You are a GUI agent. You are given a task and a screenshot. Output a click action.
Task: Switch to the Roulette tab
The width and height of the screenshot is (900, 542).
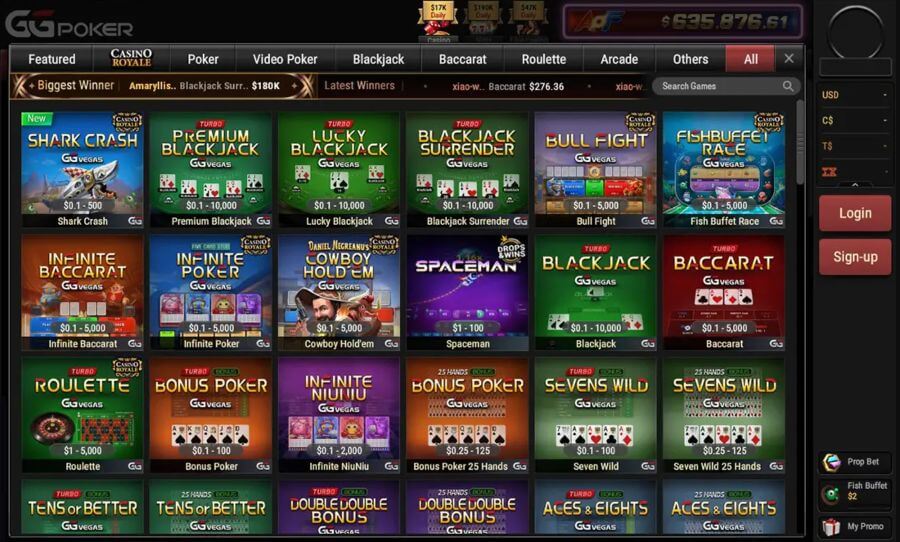544,59
